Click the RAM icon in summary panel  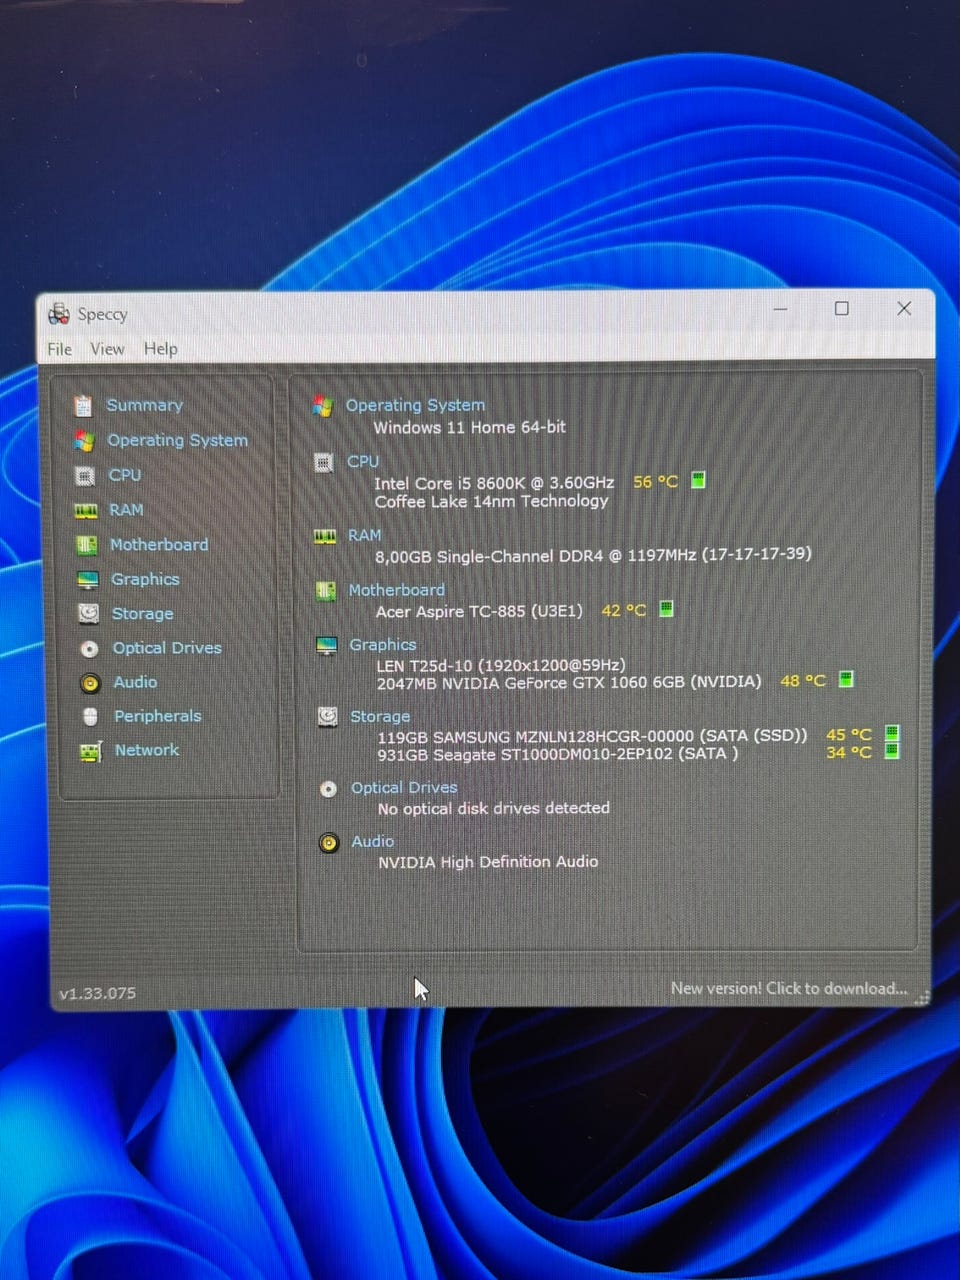325,537
